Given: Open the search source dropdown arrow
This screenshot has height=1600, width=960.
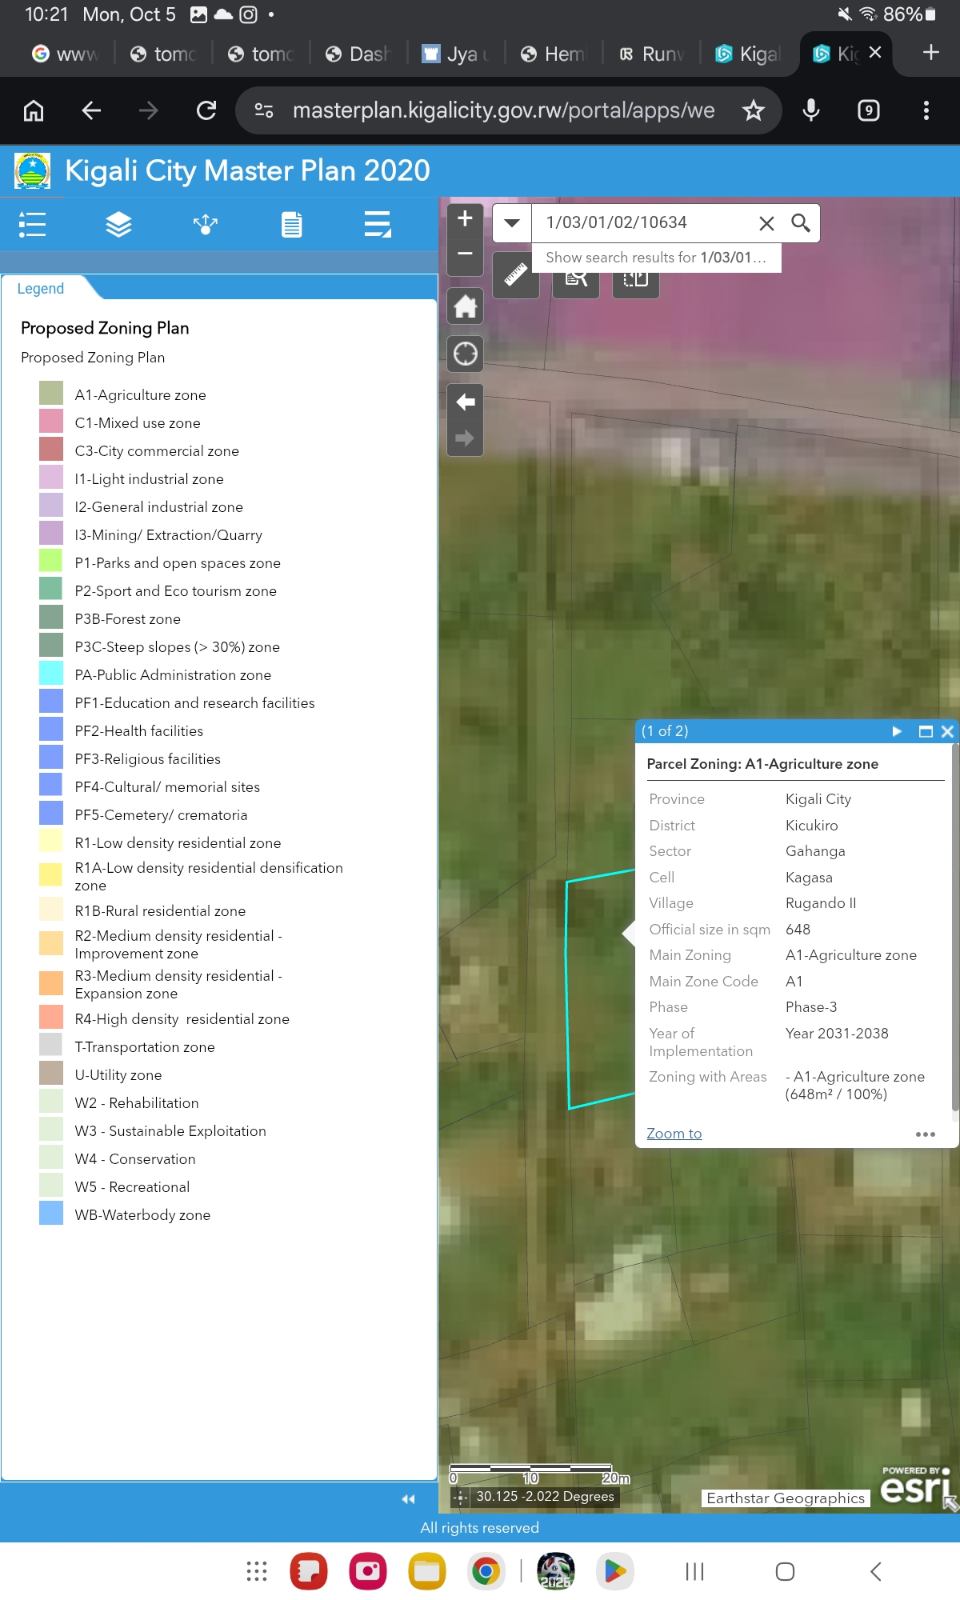Looking at the screenshot, I should point(512,223).
